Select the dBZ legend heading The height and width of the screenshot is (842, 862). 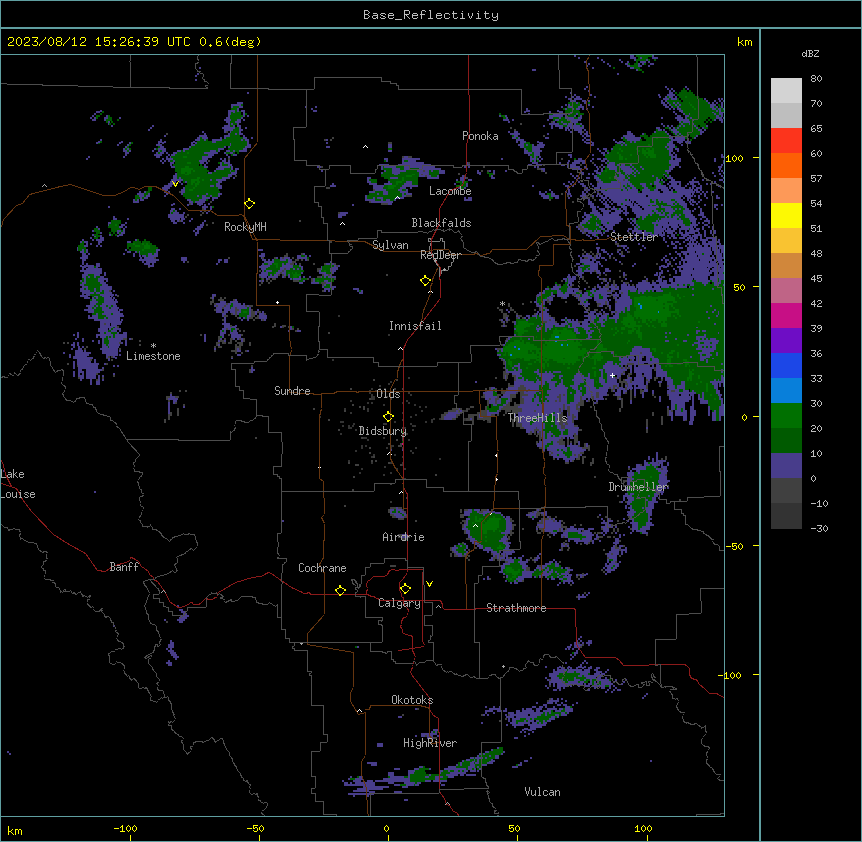tap(810, 53)
